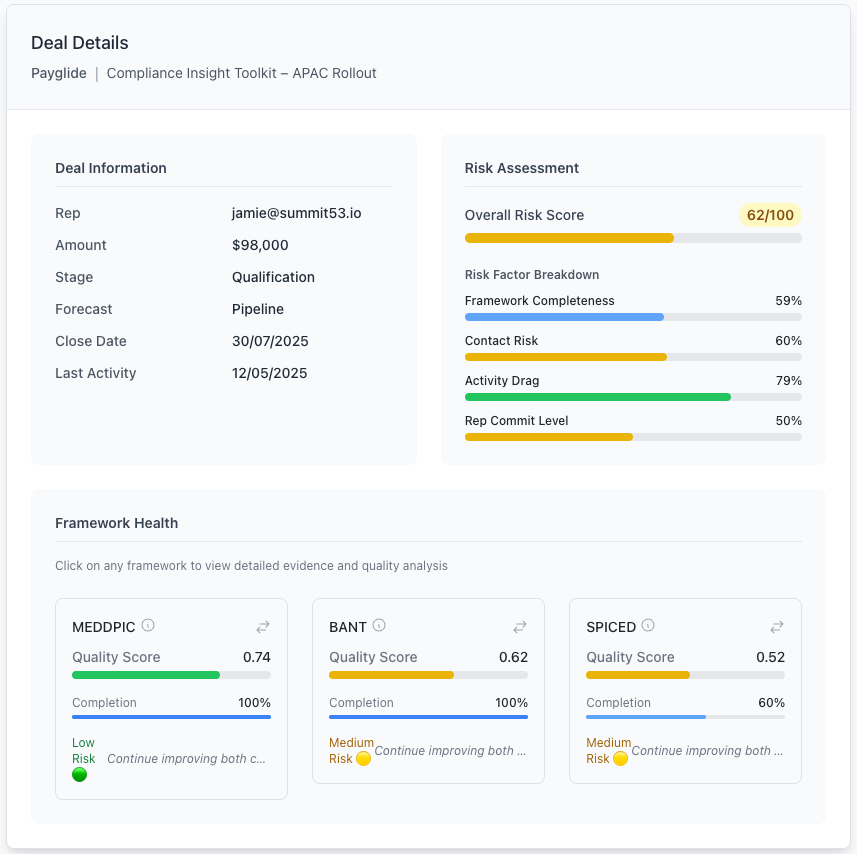The image size is (857, 854).
Task: Click the compare arrows icon on BANT card
Action: point(519,627)
